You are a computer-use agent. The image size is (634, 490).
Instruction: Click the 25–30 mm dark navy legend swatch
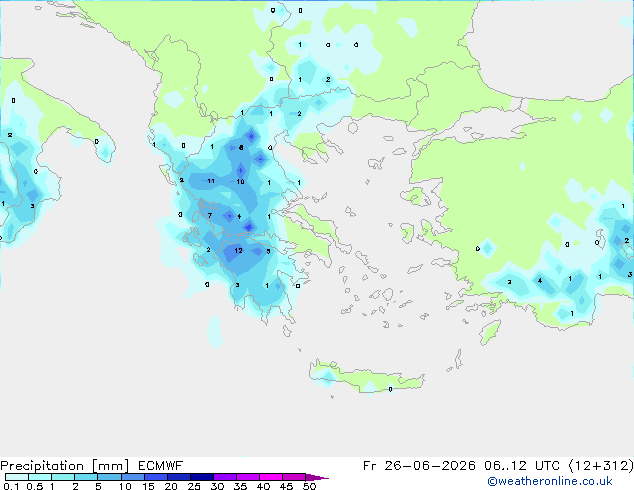pos(202,477)
